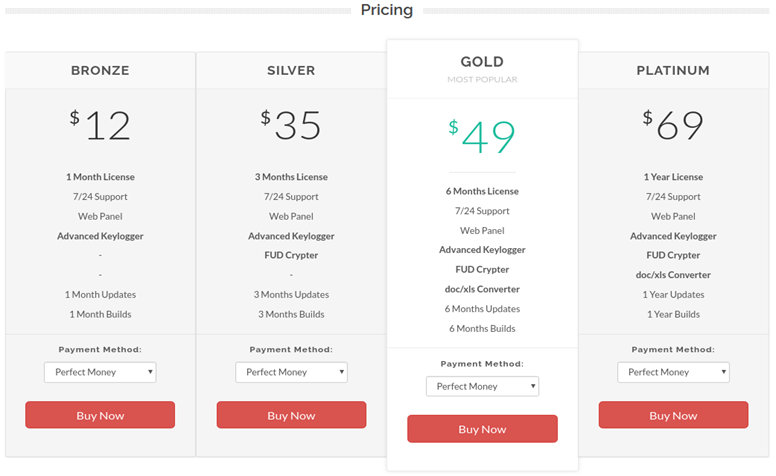Click the $35 Silver price
The width and height of the screenshot is (776, 476).
click(291, 125)
